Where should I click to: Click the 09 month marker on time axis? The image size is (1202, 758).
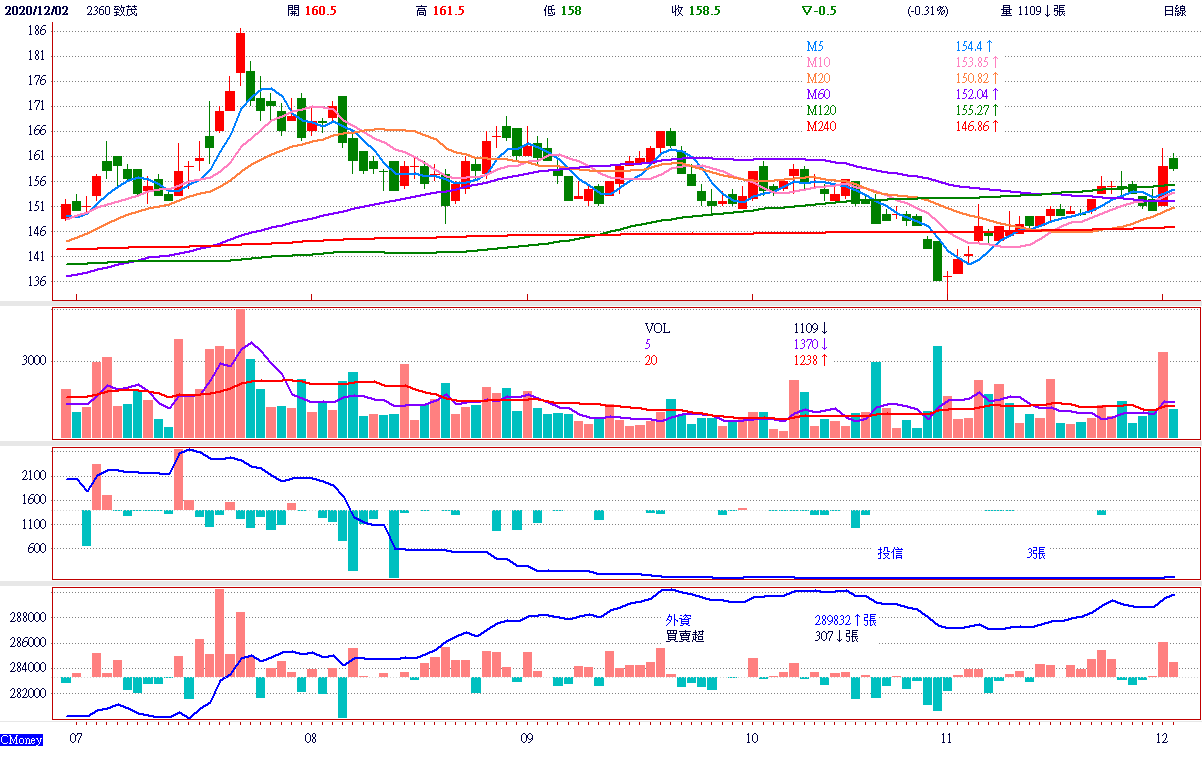pyautogui.click(x=526, y=740)
